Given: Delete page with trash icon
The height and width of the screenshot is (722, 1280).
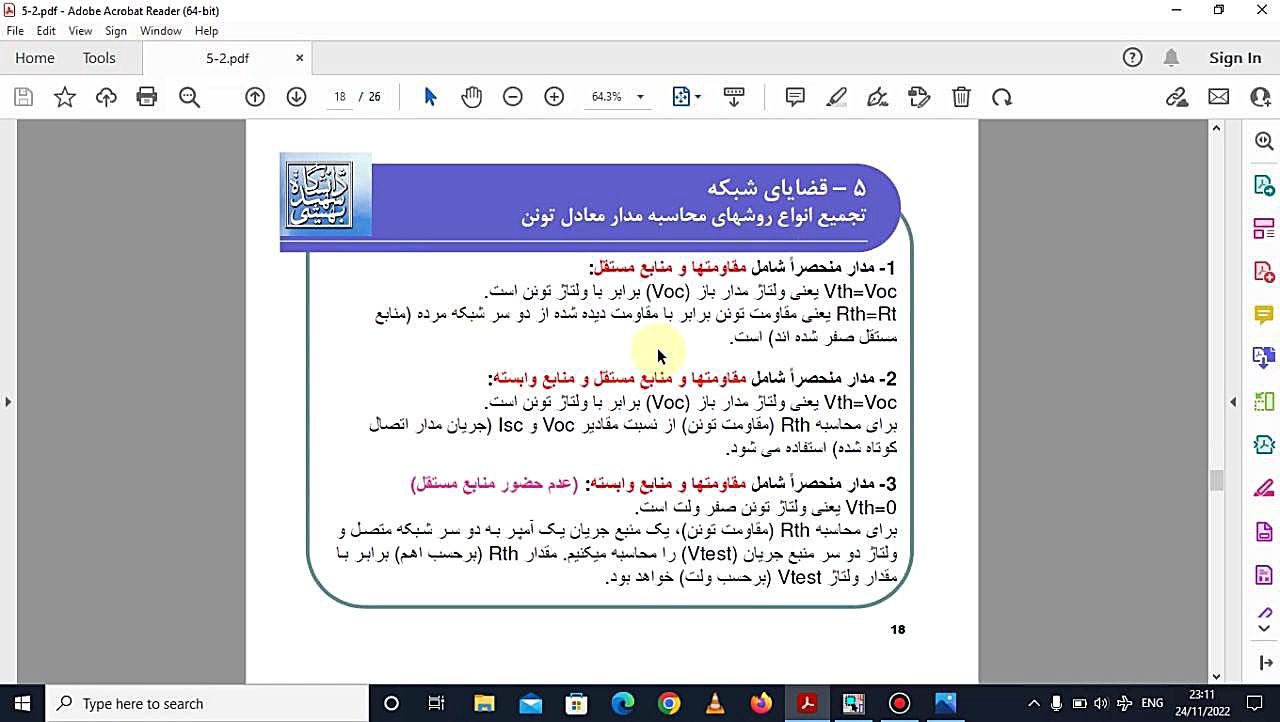Looking at the screenshot, I should click(961, 97).
